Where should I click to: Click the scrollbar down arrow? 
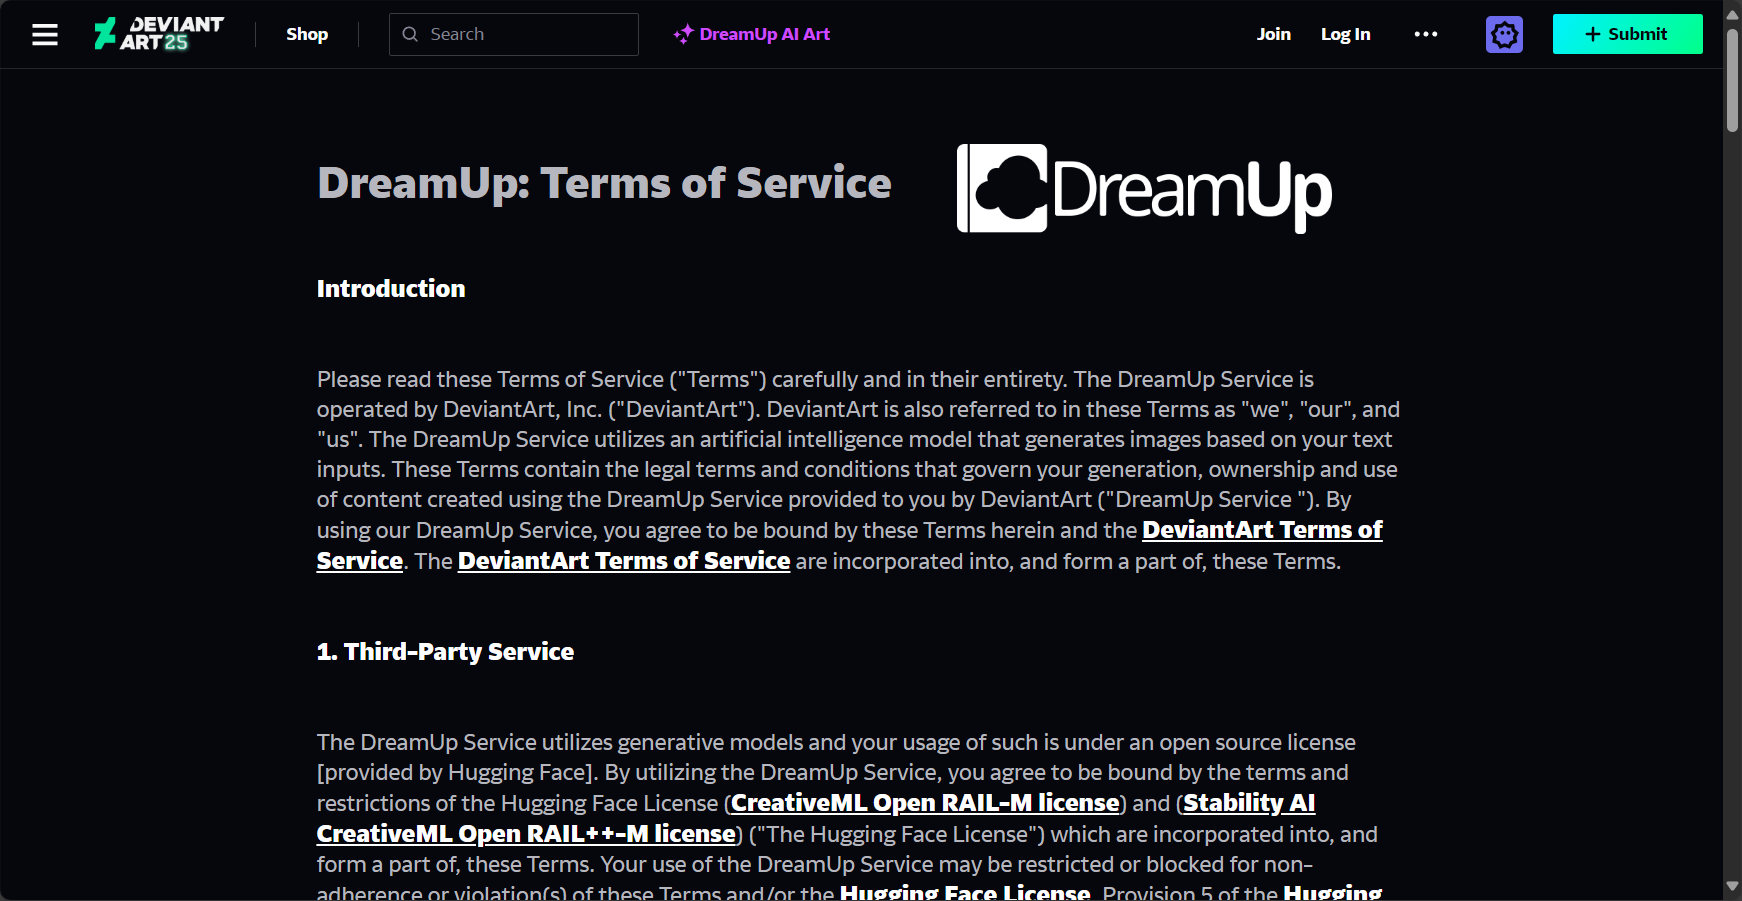(1732, 887)
